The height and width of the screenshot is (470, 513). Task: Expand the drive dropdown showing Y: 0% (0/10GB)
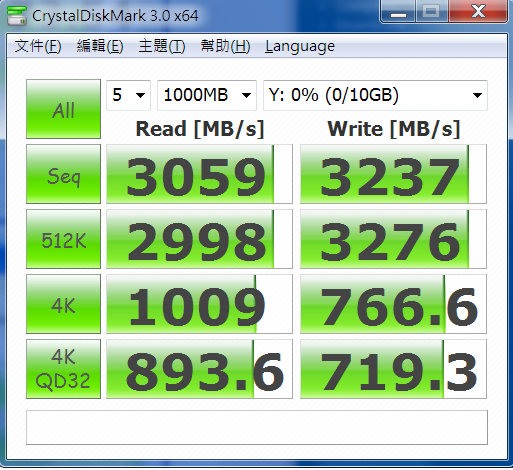coord(375,95)
